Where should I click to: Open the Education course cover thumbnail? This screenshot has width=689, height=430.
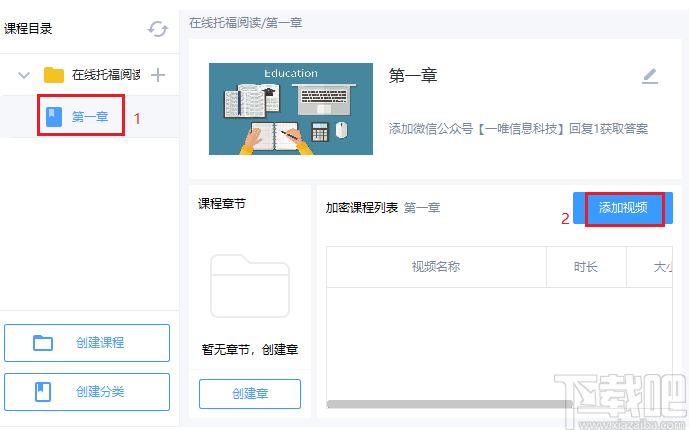291,109
